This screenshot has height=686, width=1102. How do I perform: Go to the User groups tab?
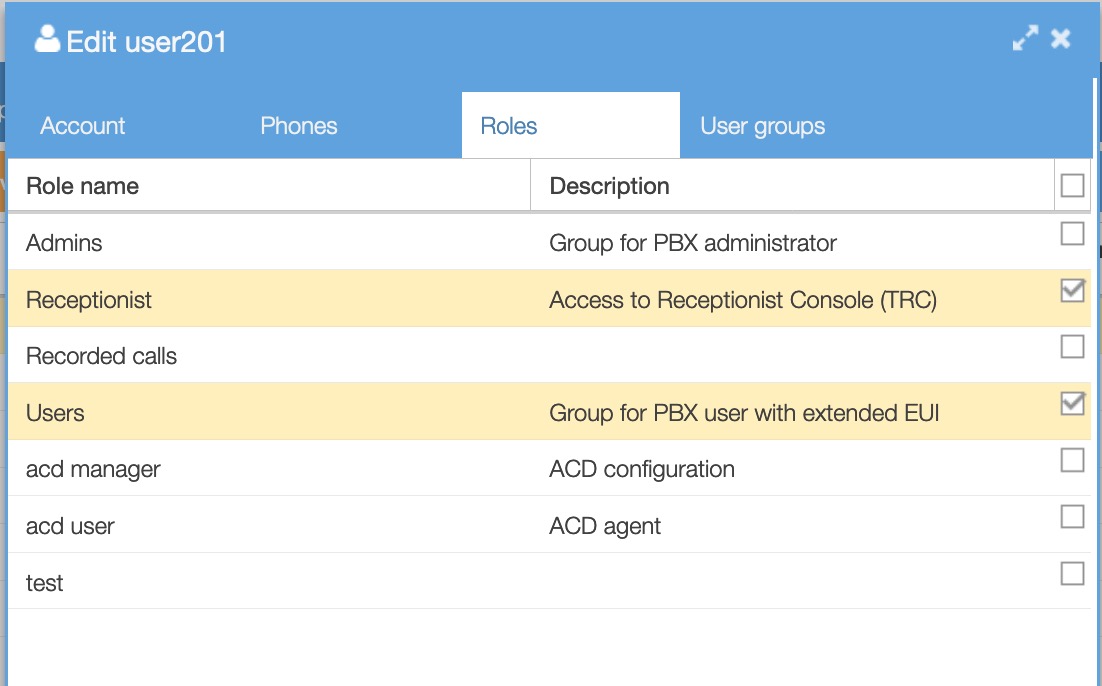[763, 126]
